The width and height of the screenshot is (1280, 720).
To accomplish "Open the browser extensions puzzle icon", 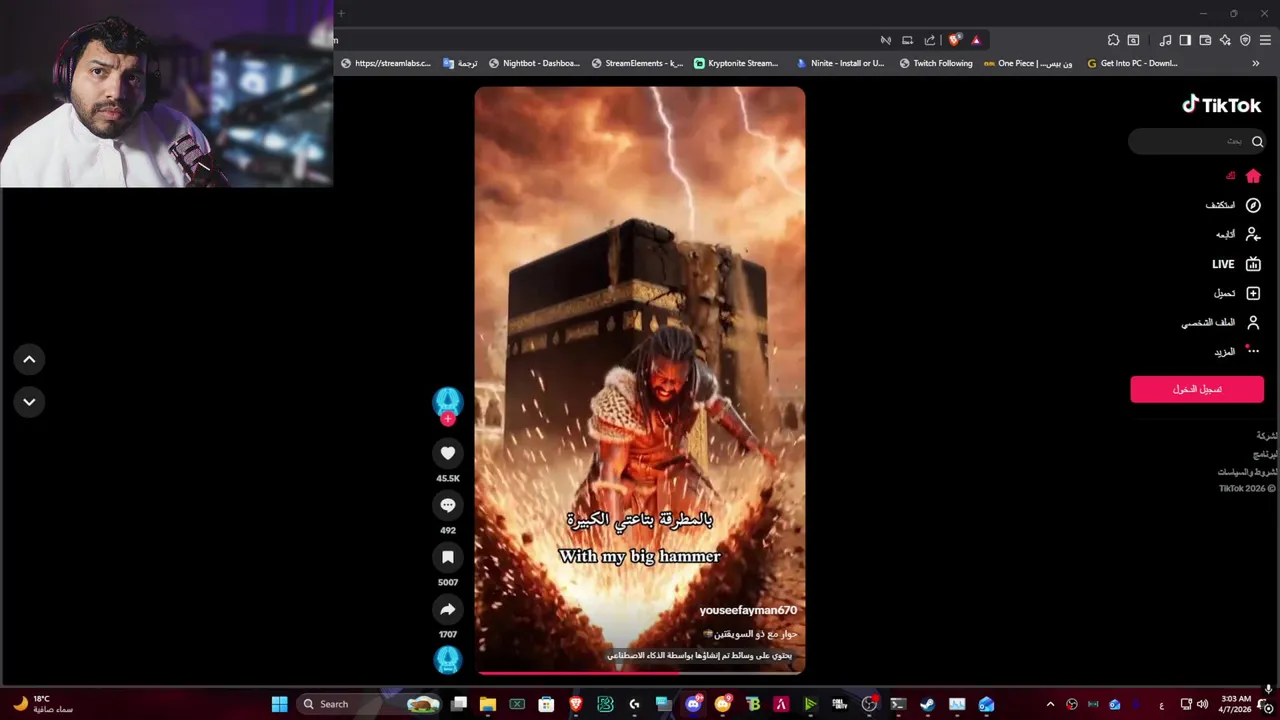I will (1113, 40).
